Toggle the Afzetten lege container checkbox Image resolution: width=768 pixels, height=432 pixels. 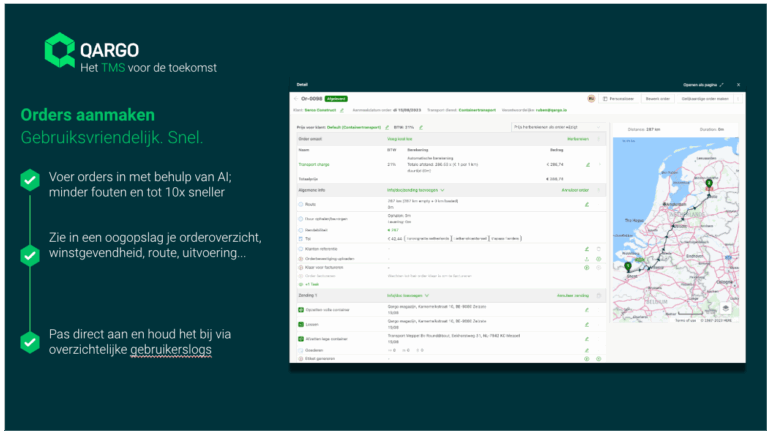coord(301,339)
